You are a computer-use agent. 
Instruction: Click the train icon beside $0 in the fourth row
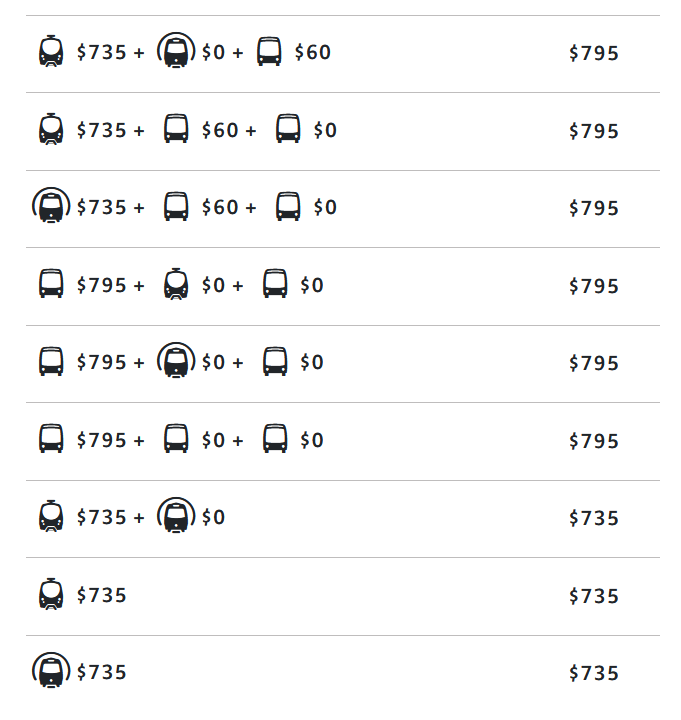pyautogui.click(x=176, y=284)
